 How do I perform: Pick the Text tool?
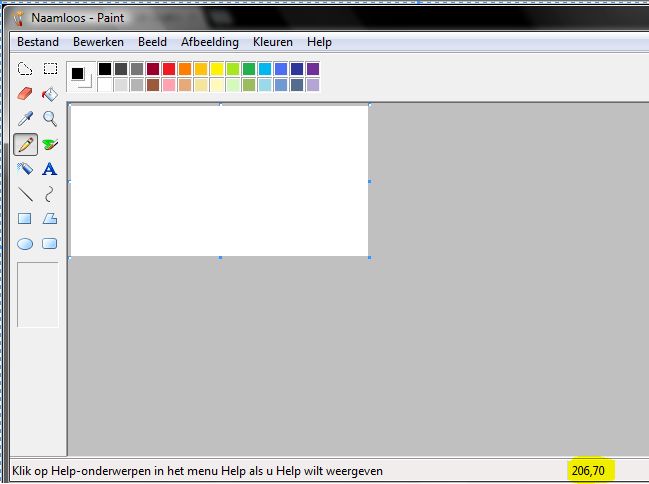coord(50,169)
